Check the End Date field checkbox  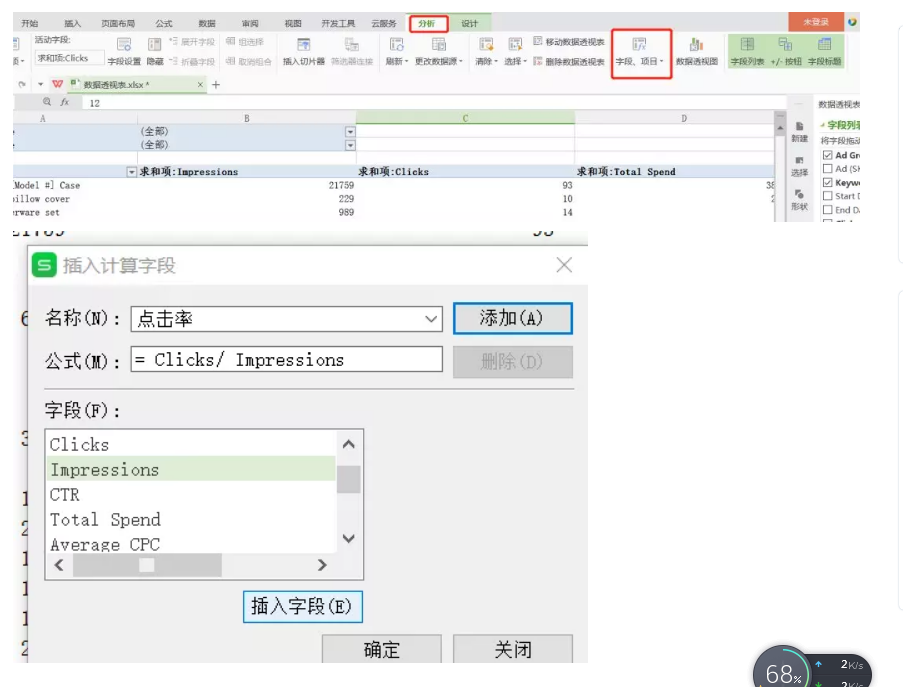(x=827, y=210)
